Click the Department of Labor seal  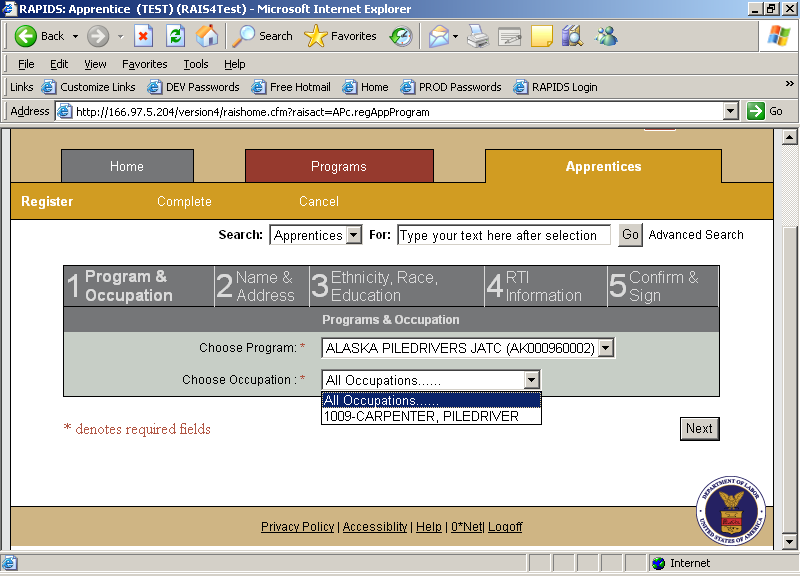(731, 511)
